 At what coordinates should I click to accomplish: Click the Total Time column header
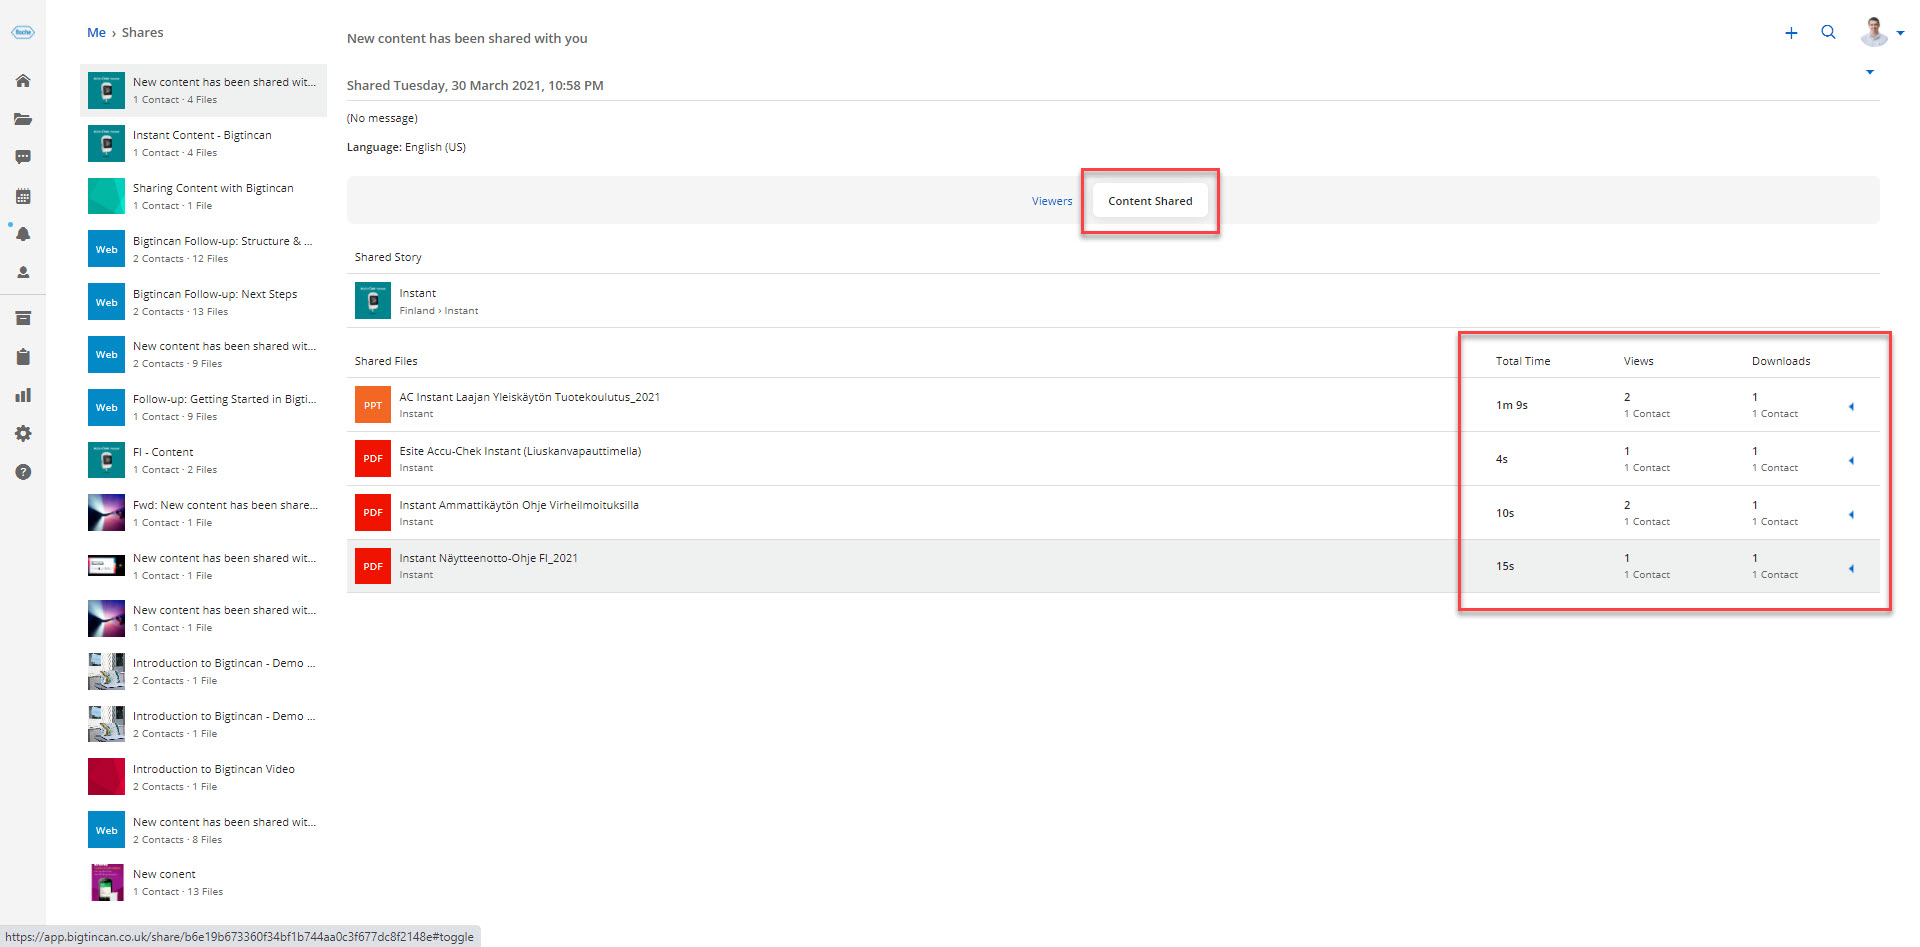[x=1523, y=361]
